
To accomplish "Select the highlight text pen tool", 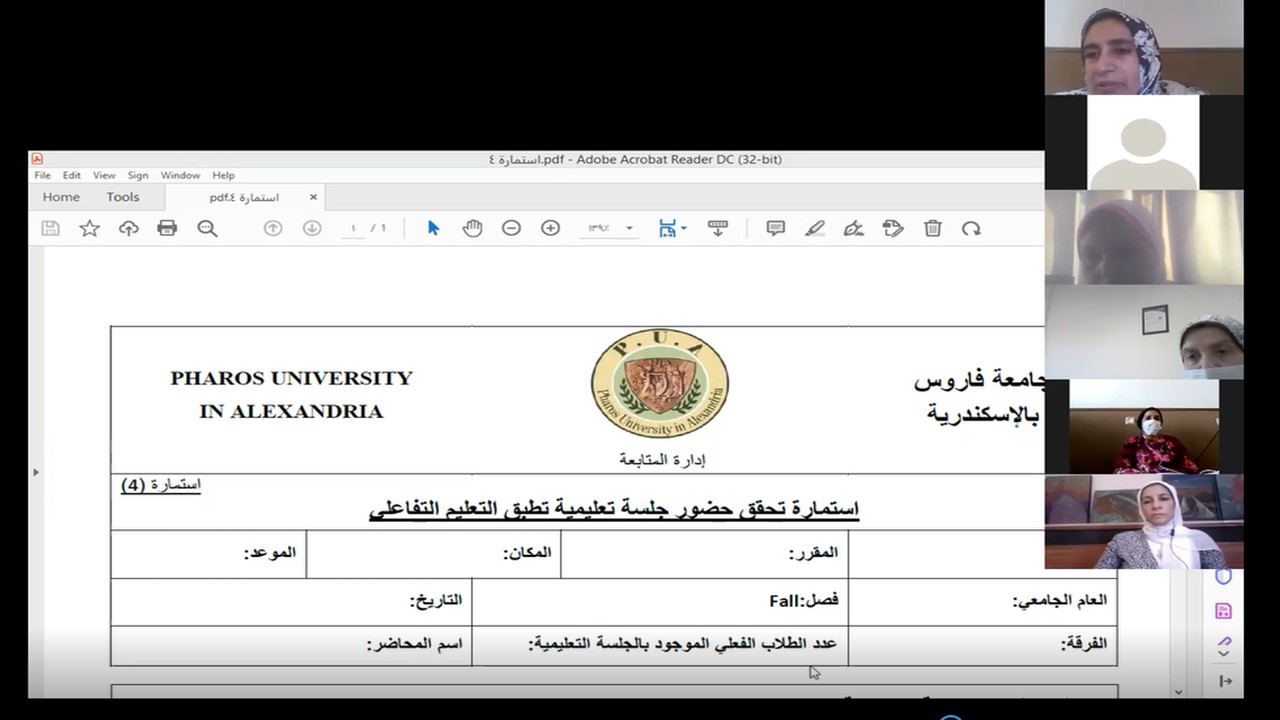I will pyautogui.click(x=815, y=228).
